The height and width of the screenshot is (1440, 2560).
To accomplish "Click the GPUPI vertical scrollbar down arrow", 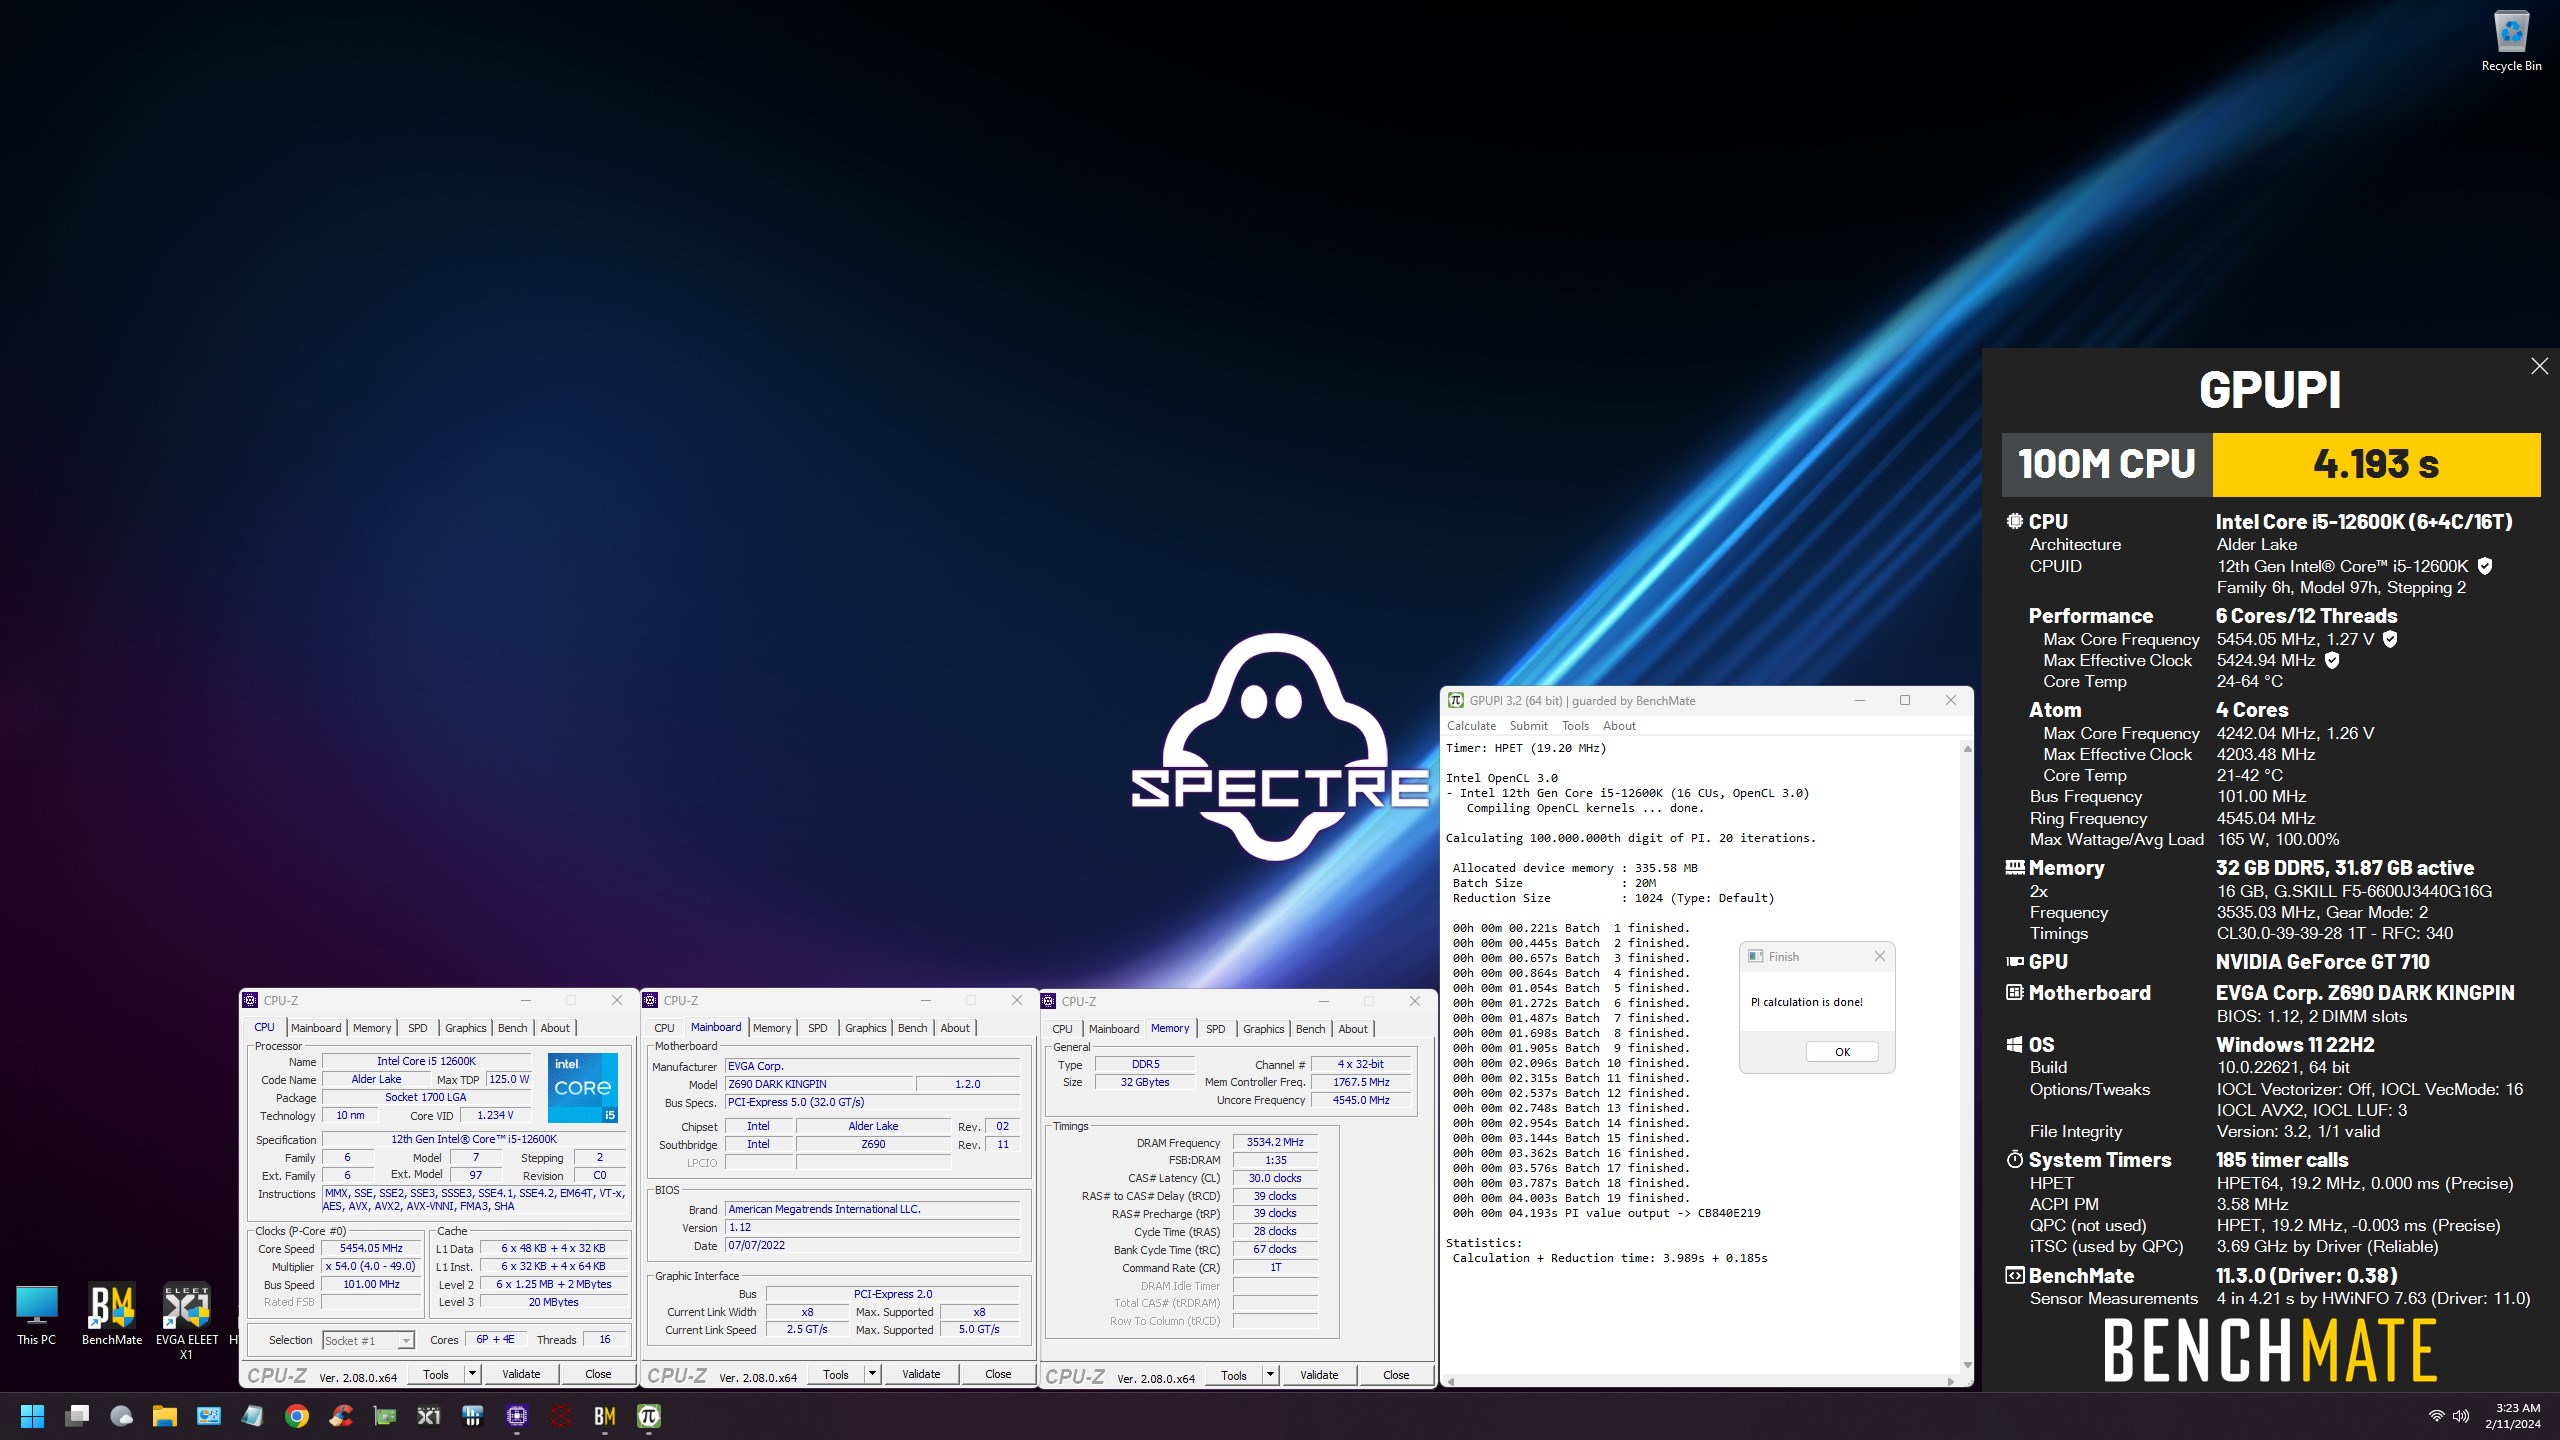I will pos(1967,1365).
